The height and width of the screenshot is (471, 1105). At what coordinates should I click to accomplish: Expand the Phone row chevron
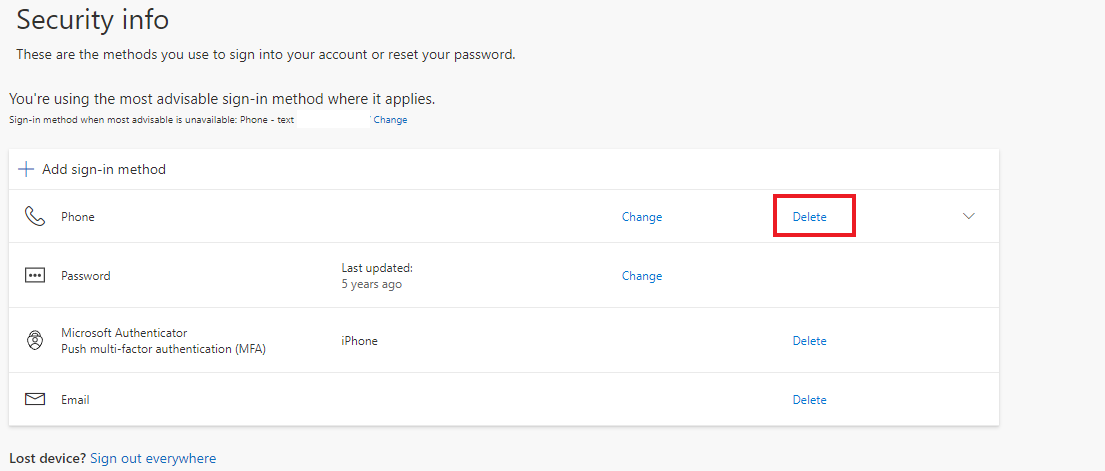[968, 216]
